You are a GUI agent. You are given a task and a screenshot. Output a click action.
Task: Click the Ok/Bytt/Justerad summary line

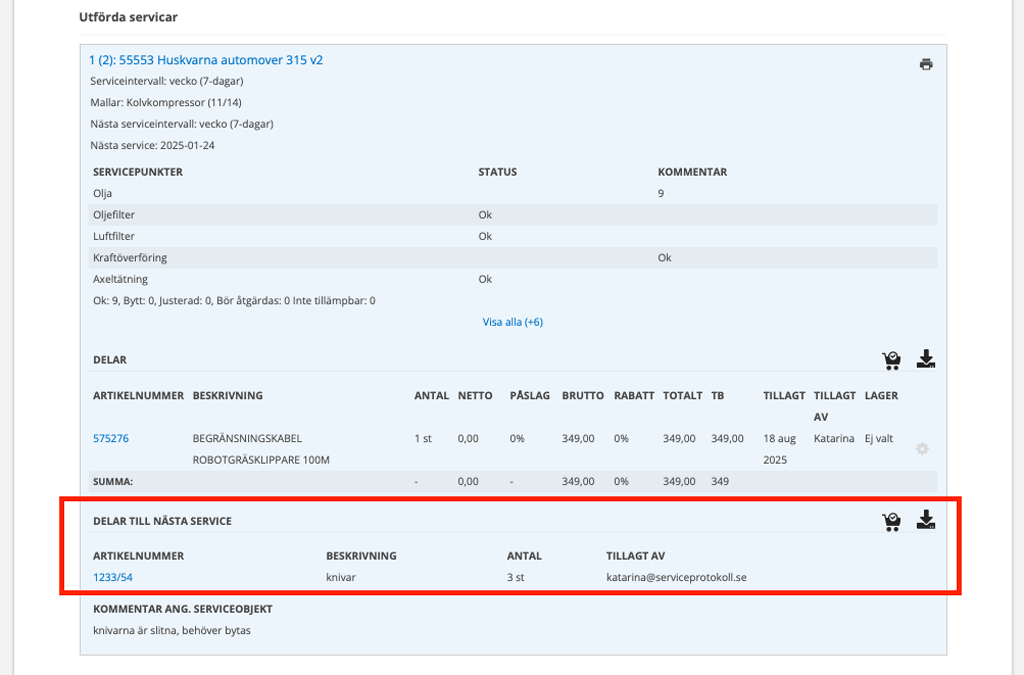click(234, 301)
